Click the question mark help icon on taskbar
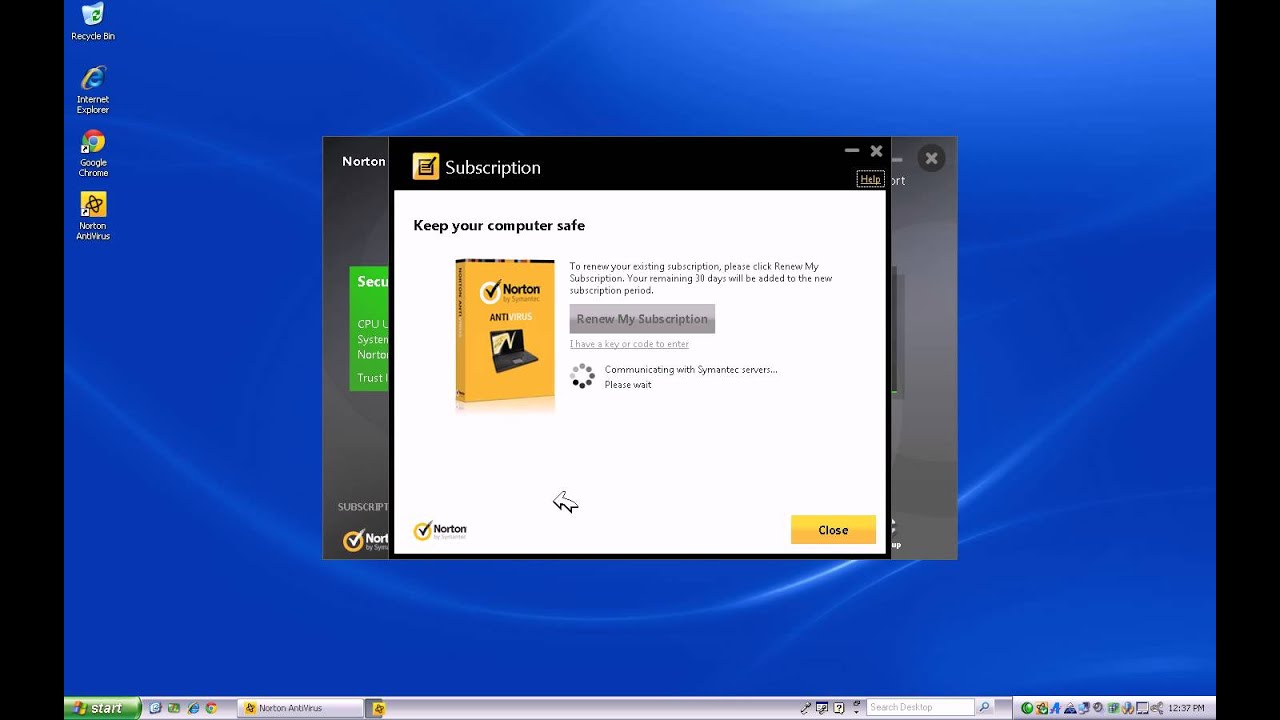 coord(839,708)
